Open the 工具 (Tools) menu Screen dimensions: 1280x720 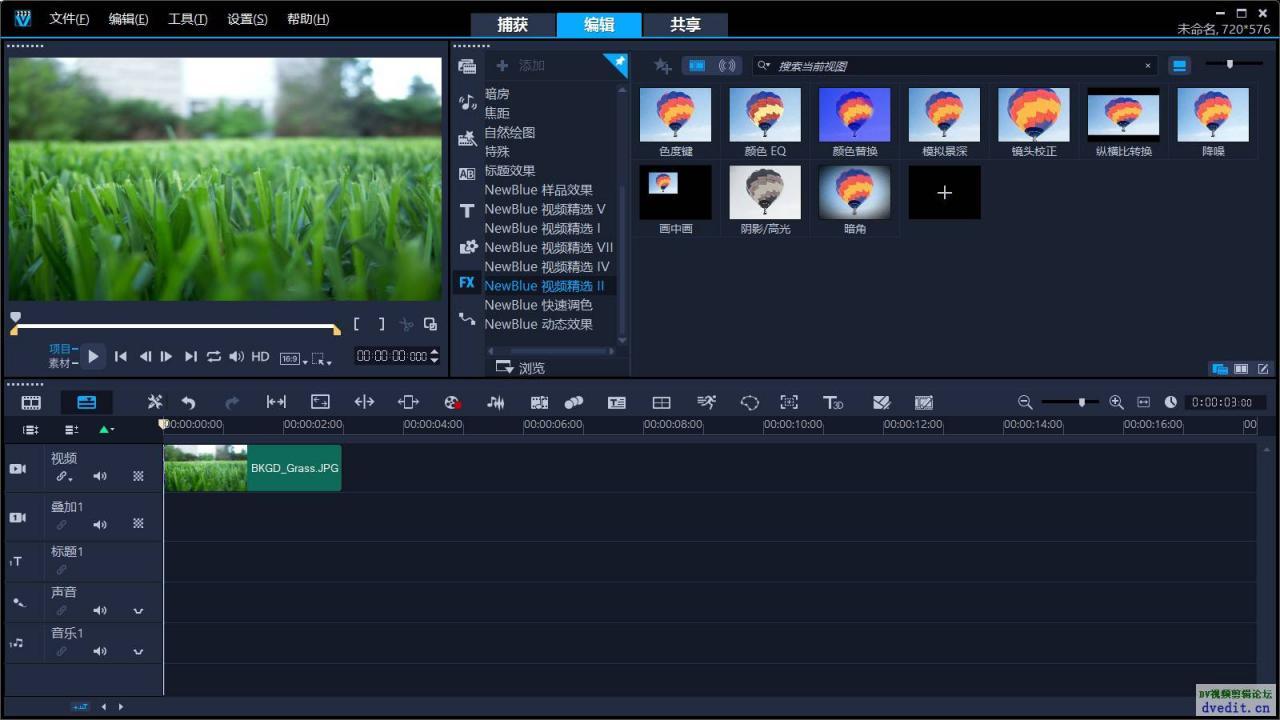[x=186, y=18]
